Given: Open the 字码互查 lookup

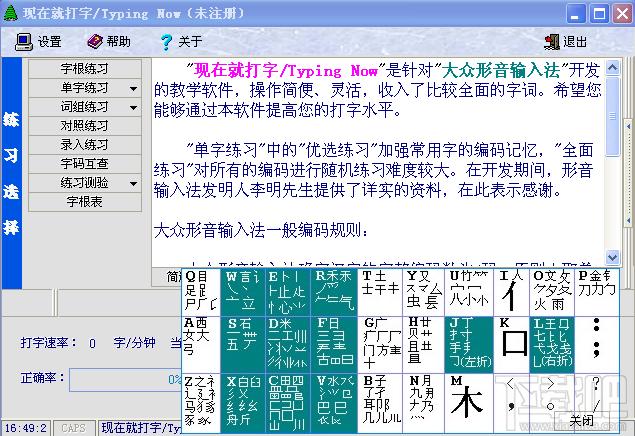Looking at the screenshot, I should coord(85,164).
